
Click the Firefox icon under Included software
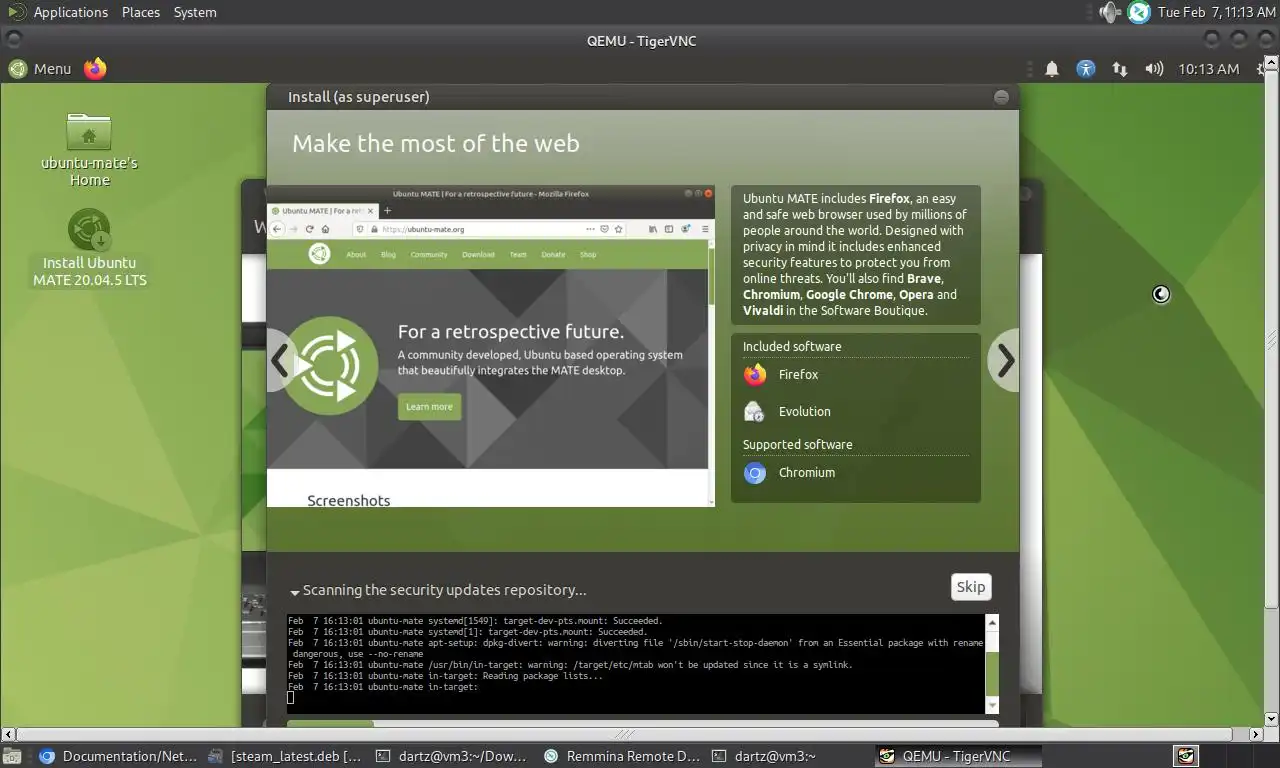[x=755, y=375]
